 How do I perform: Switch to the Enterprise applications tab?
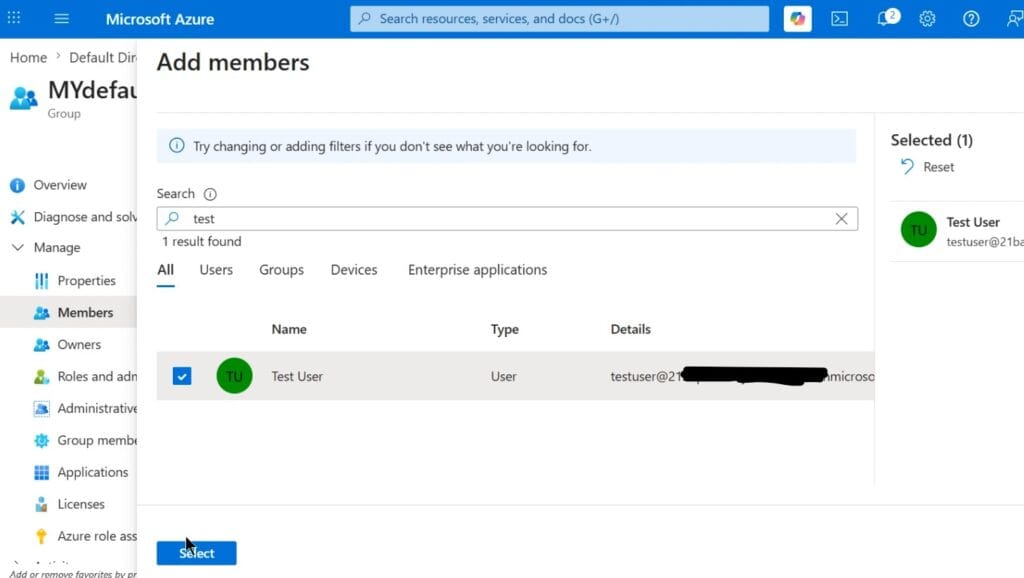[x=477, y=270]
